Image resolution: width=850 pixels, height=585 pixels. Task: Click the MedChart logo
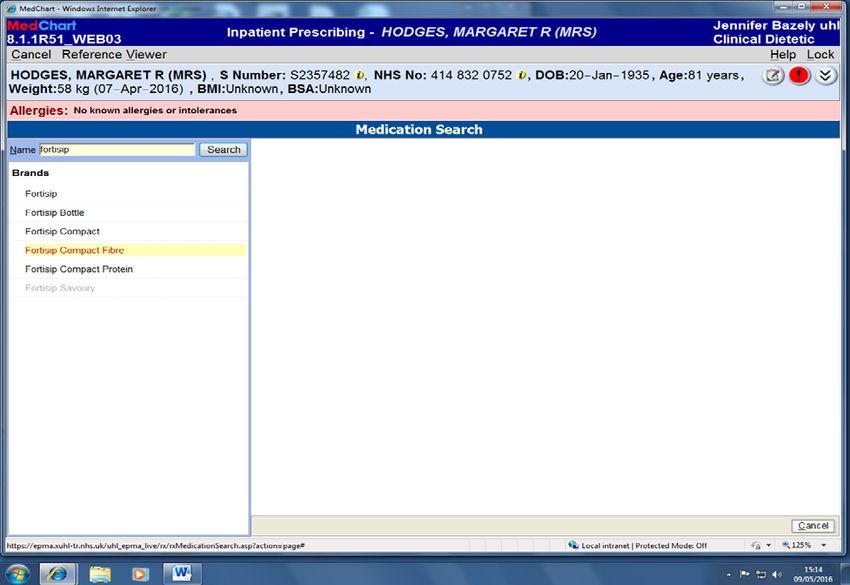point(42,25)
